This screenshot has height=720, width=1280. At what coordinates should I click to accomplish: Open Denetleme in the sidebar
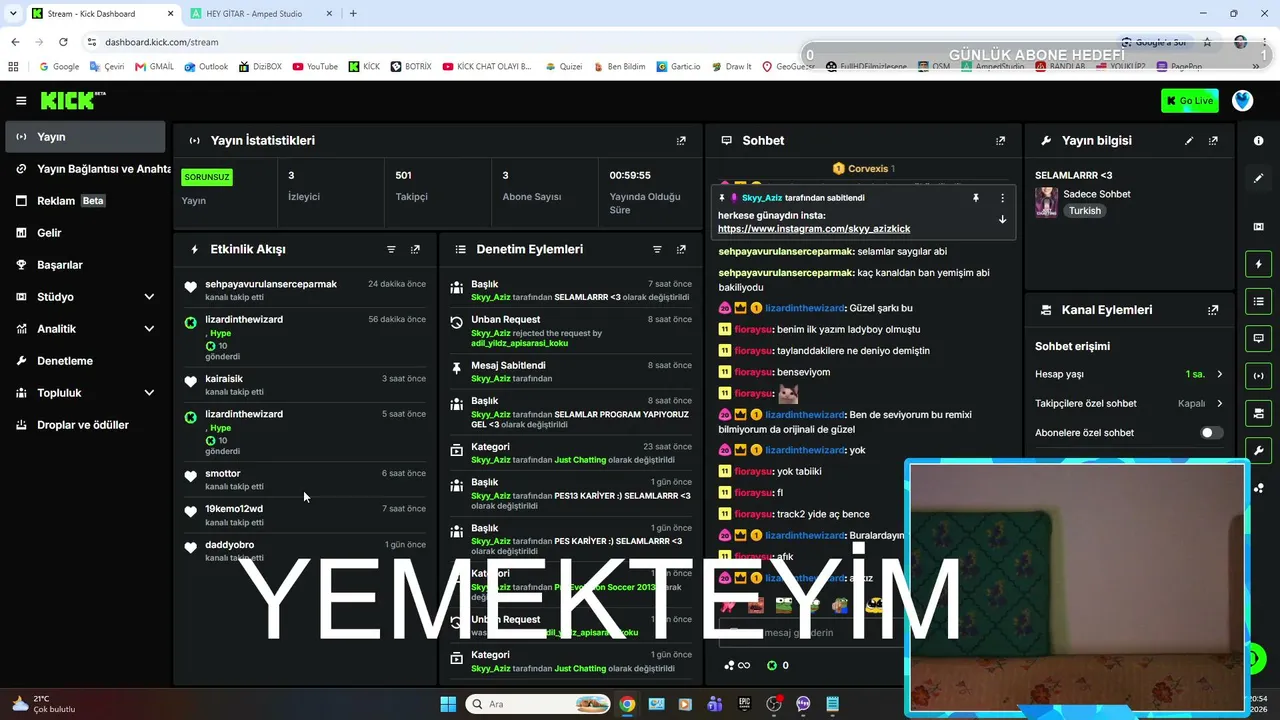(85, 361)
